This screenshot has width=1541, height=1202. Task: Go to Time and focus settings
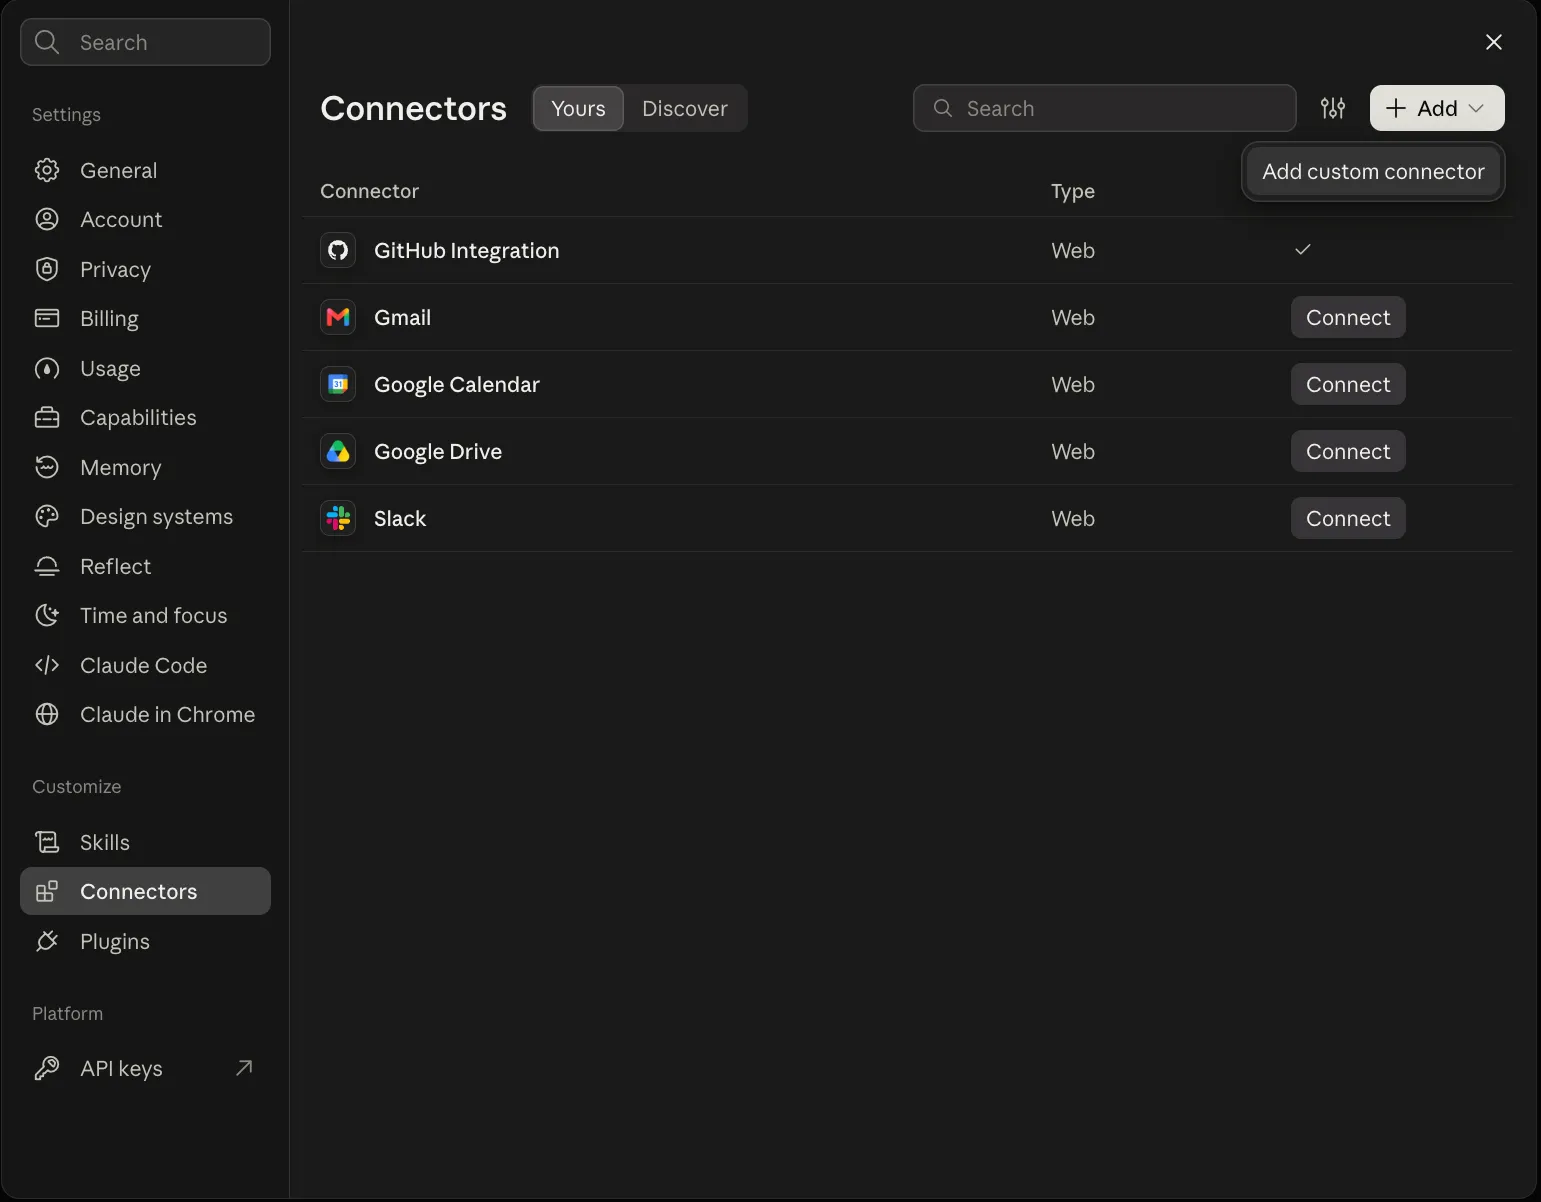(145, 615)
